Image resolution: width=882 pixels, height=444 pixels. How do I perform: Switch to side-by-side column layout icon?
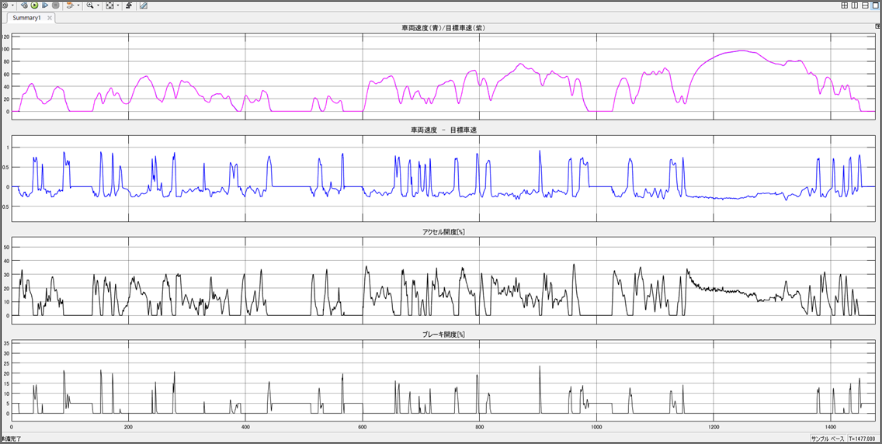click(854, 5)
